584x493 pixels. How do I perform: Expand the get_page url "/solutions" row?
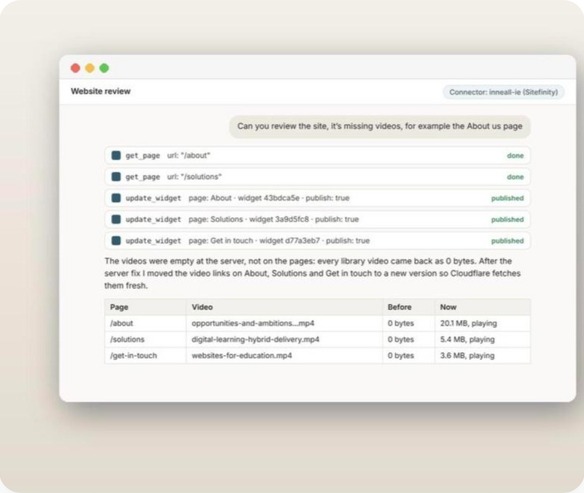317,176
